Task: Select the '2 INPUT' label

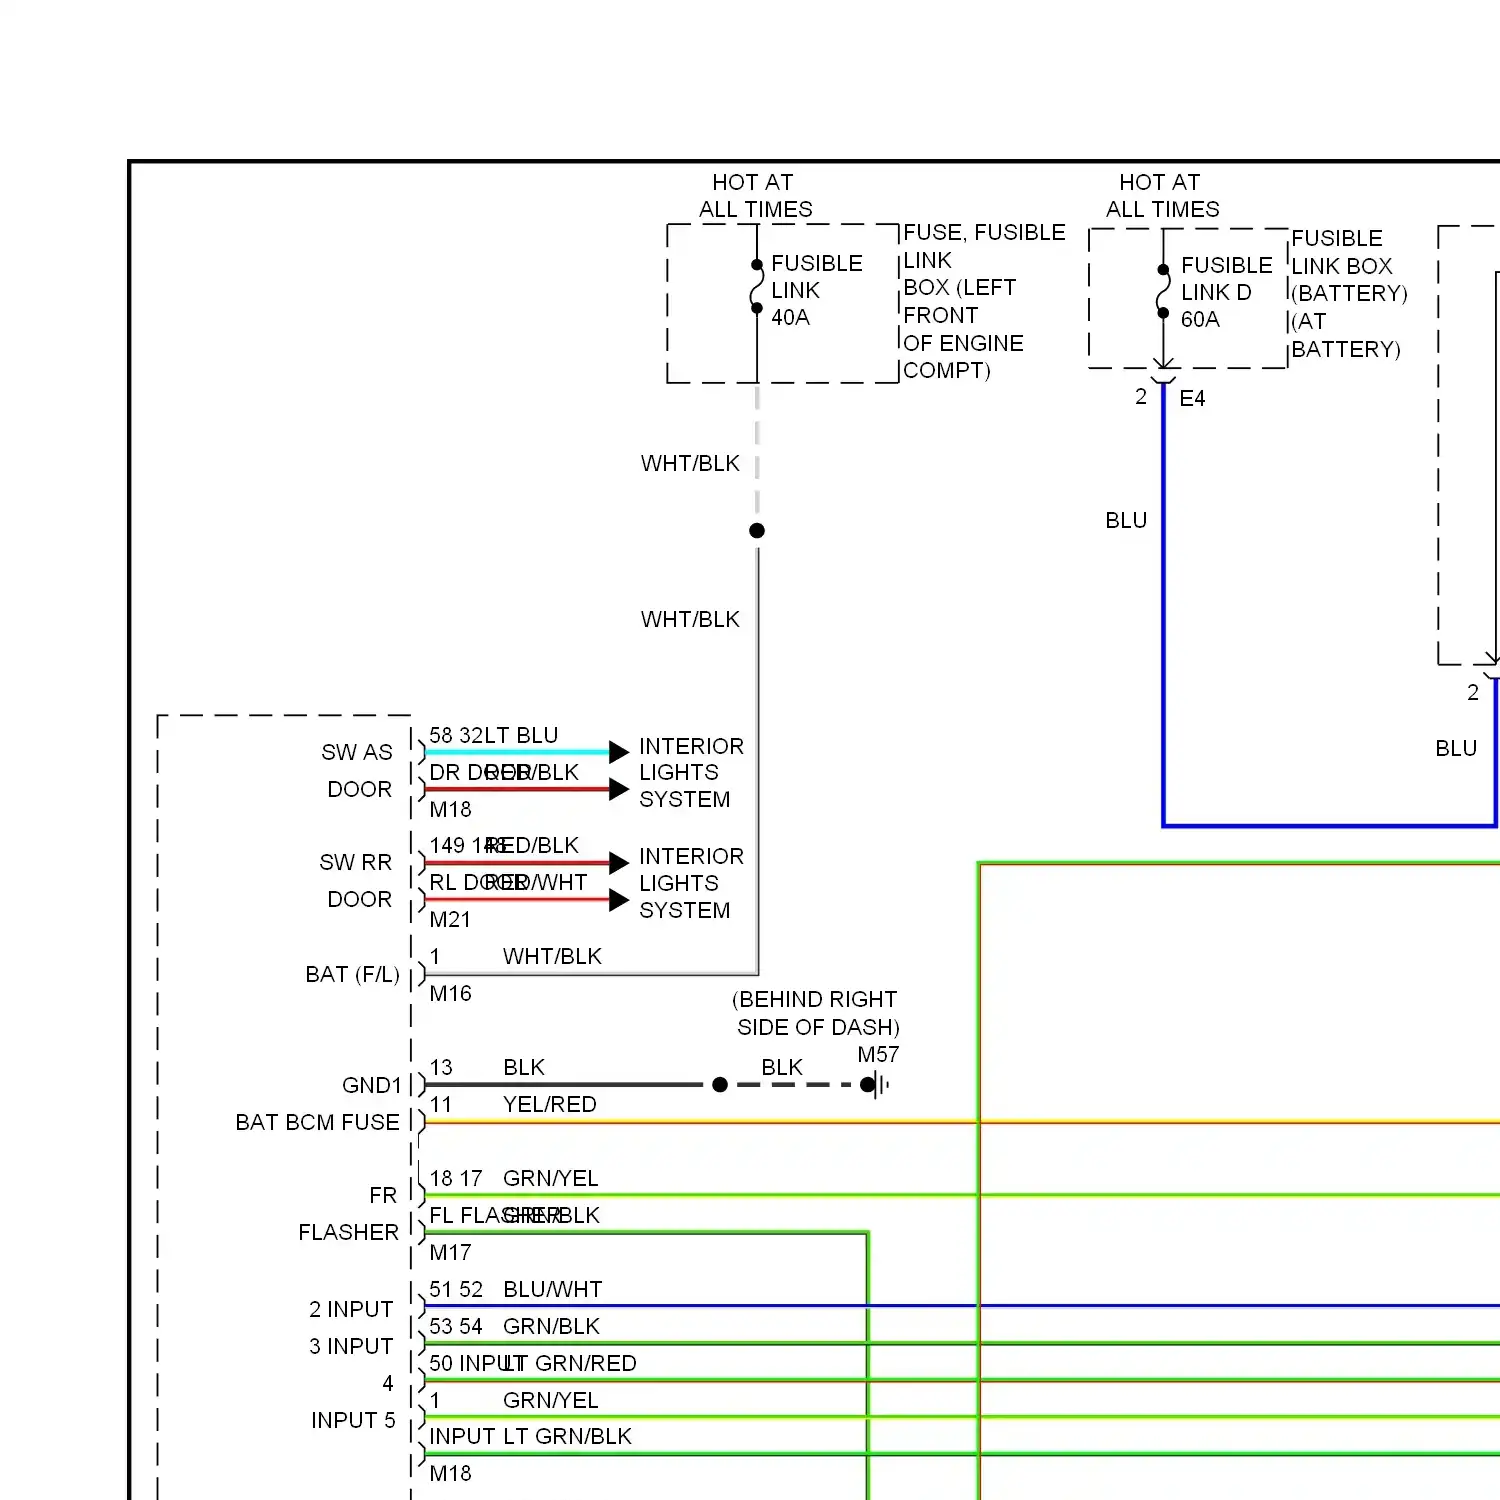Action: point(351,1310)
